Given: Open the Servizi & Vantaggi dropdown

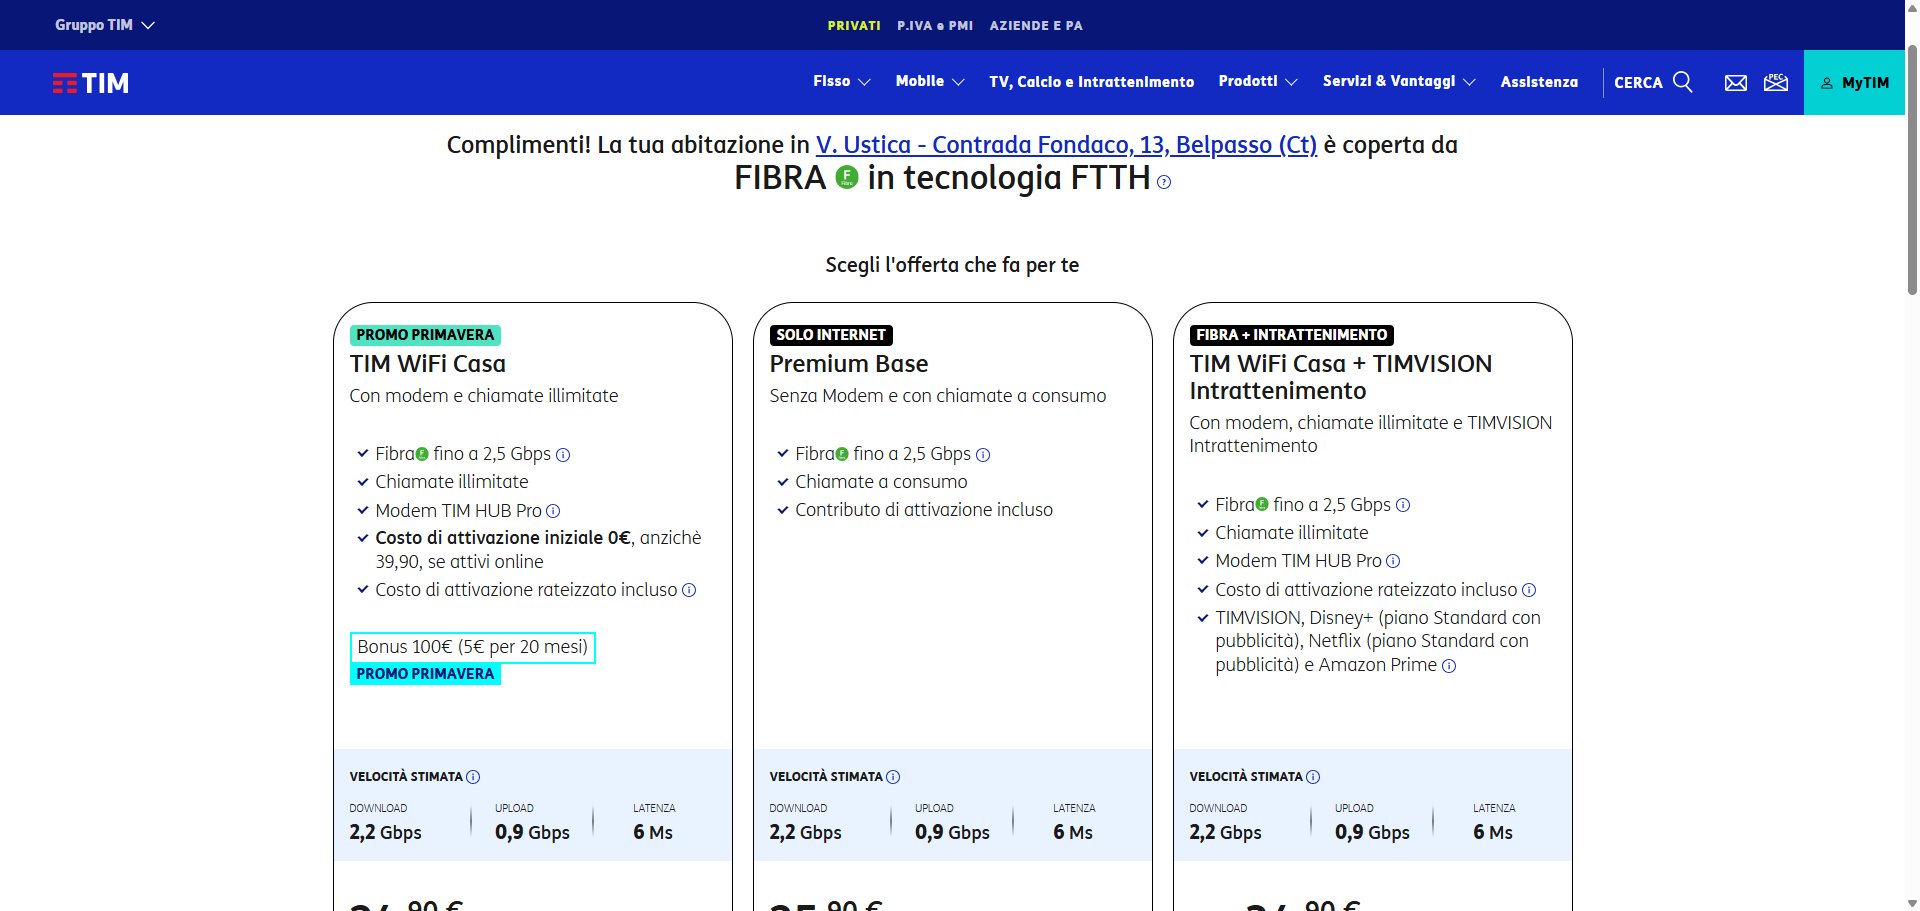Looking at the screenshot, I should pyautogui.click(x=1398, y=82).
